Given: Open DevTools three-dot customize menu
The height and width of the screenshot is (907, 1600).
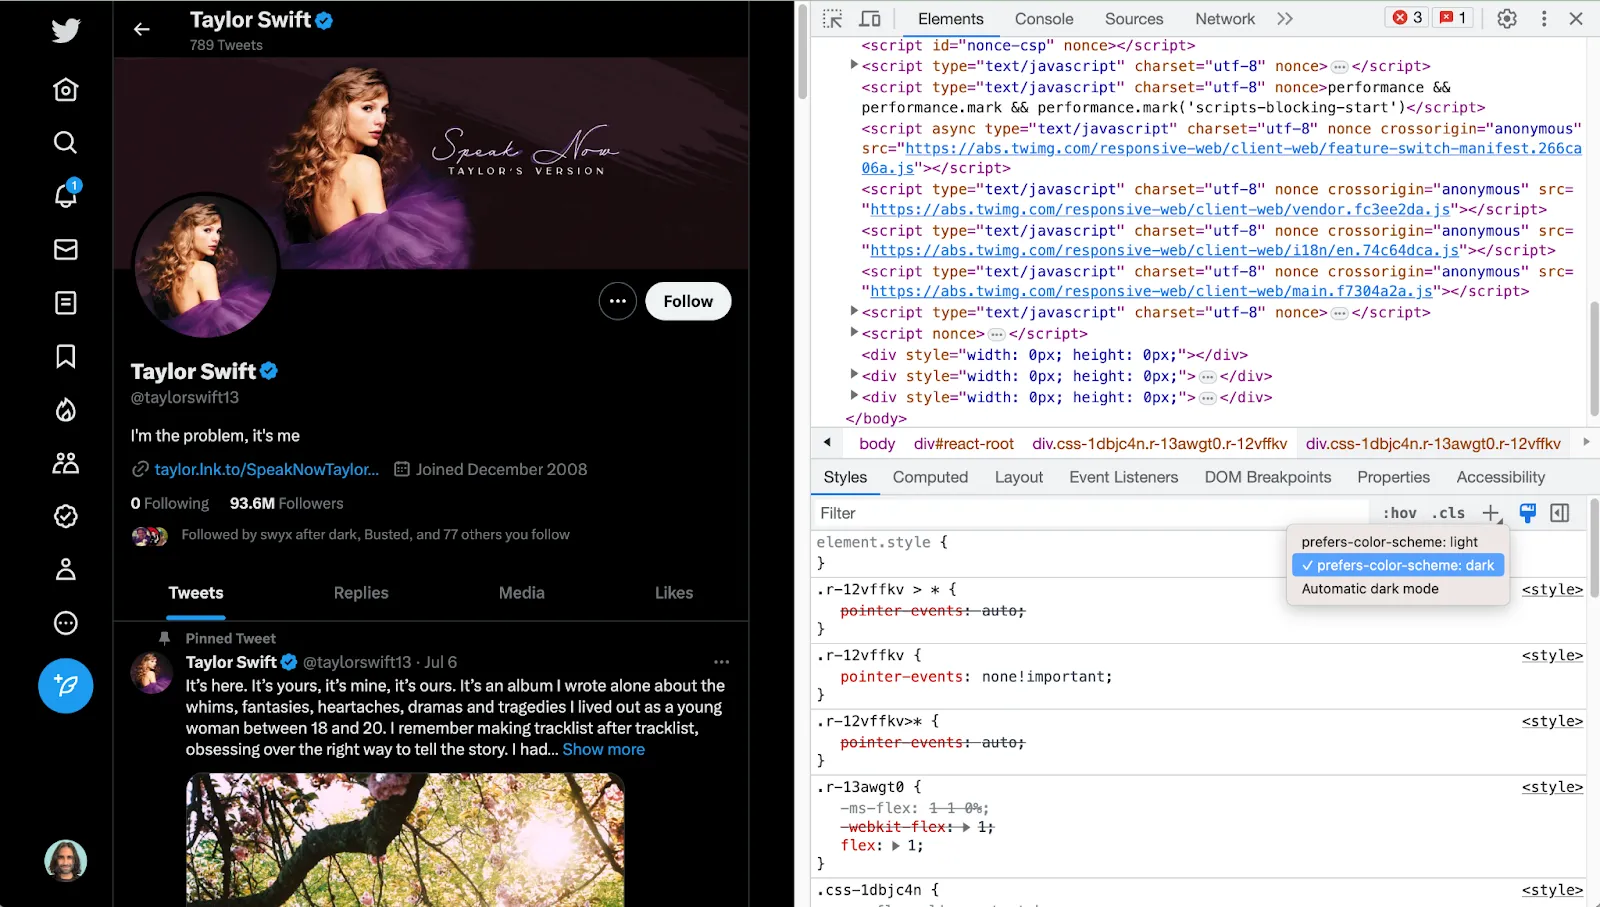Looking at the screenshot, I should [1544, 19].
